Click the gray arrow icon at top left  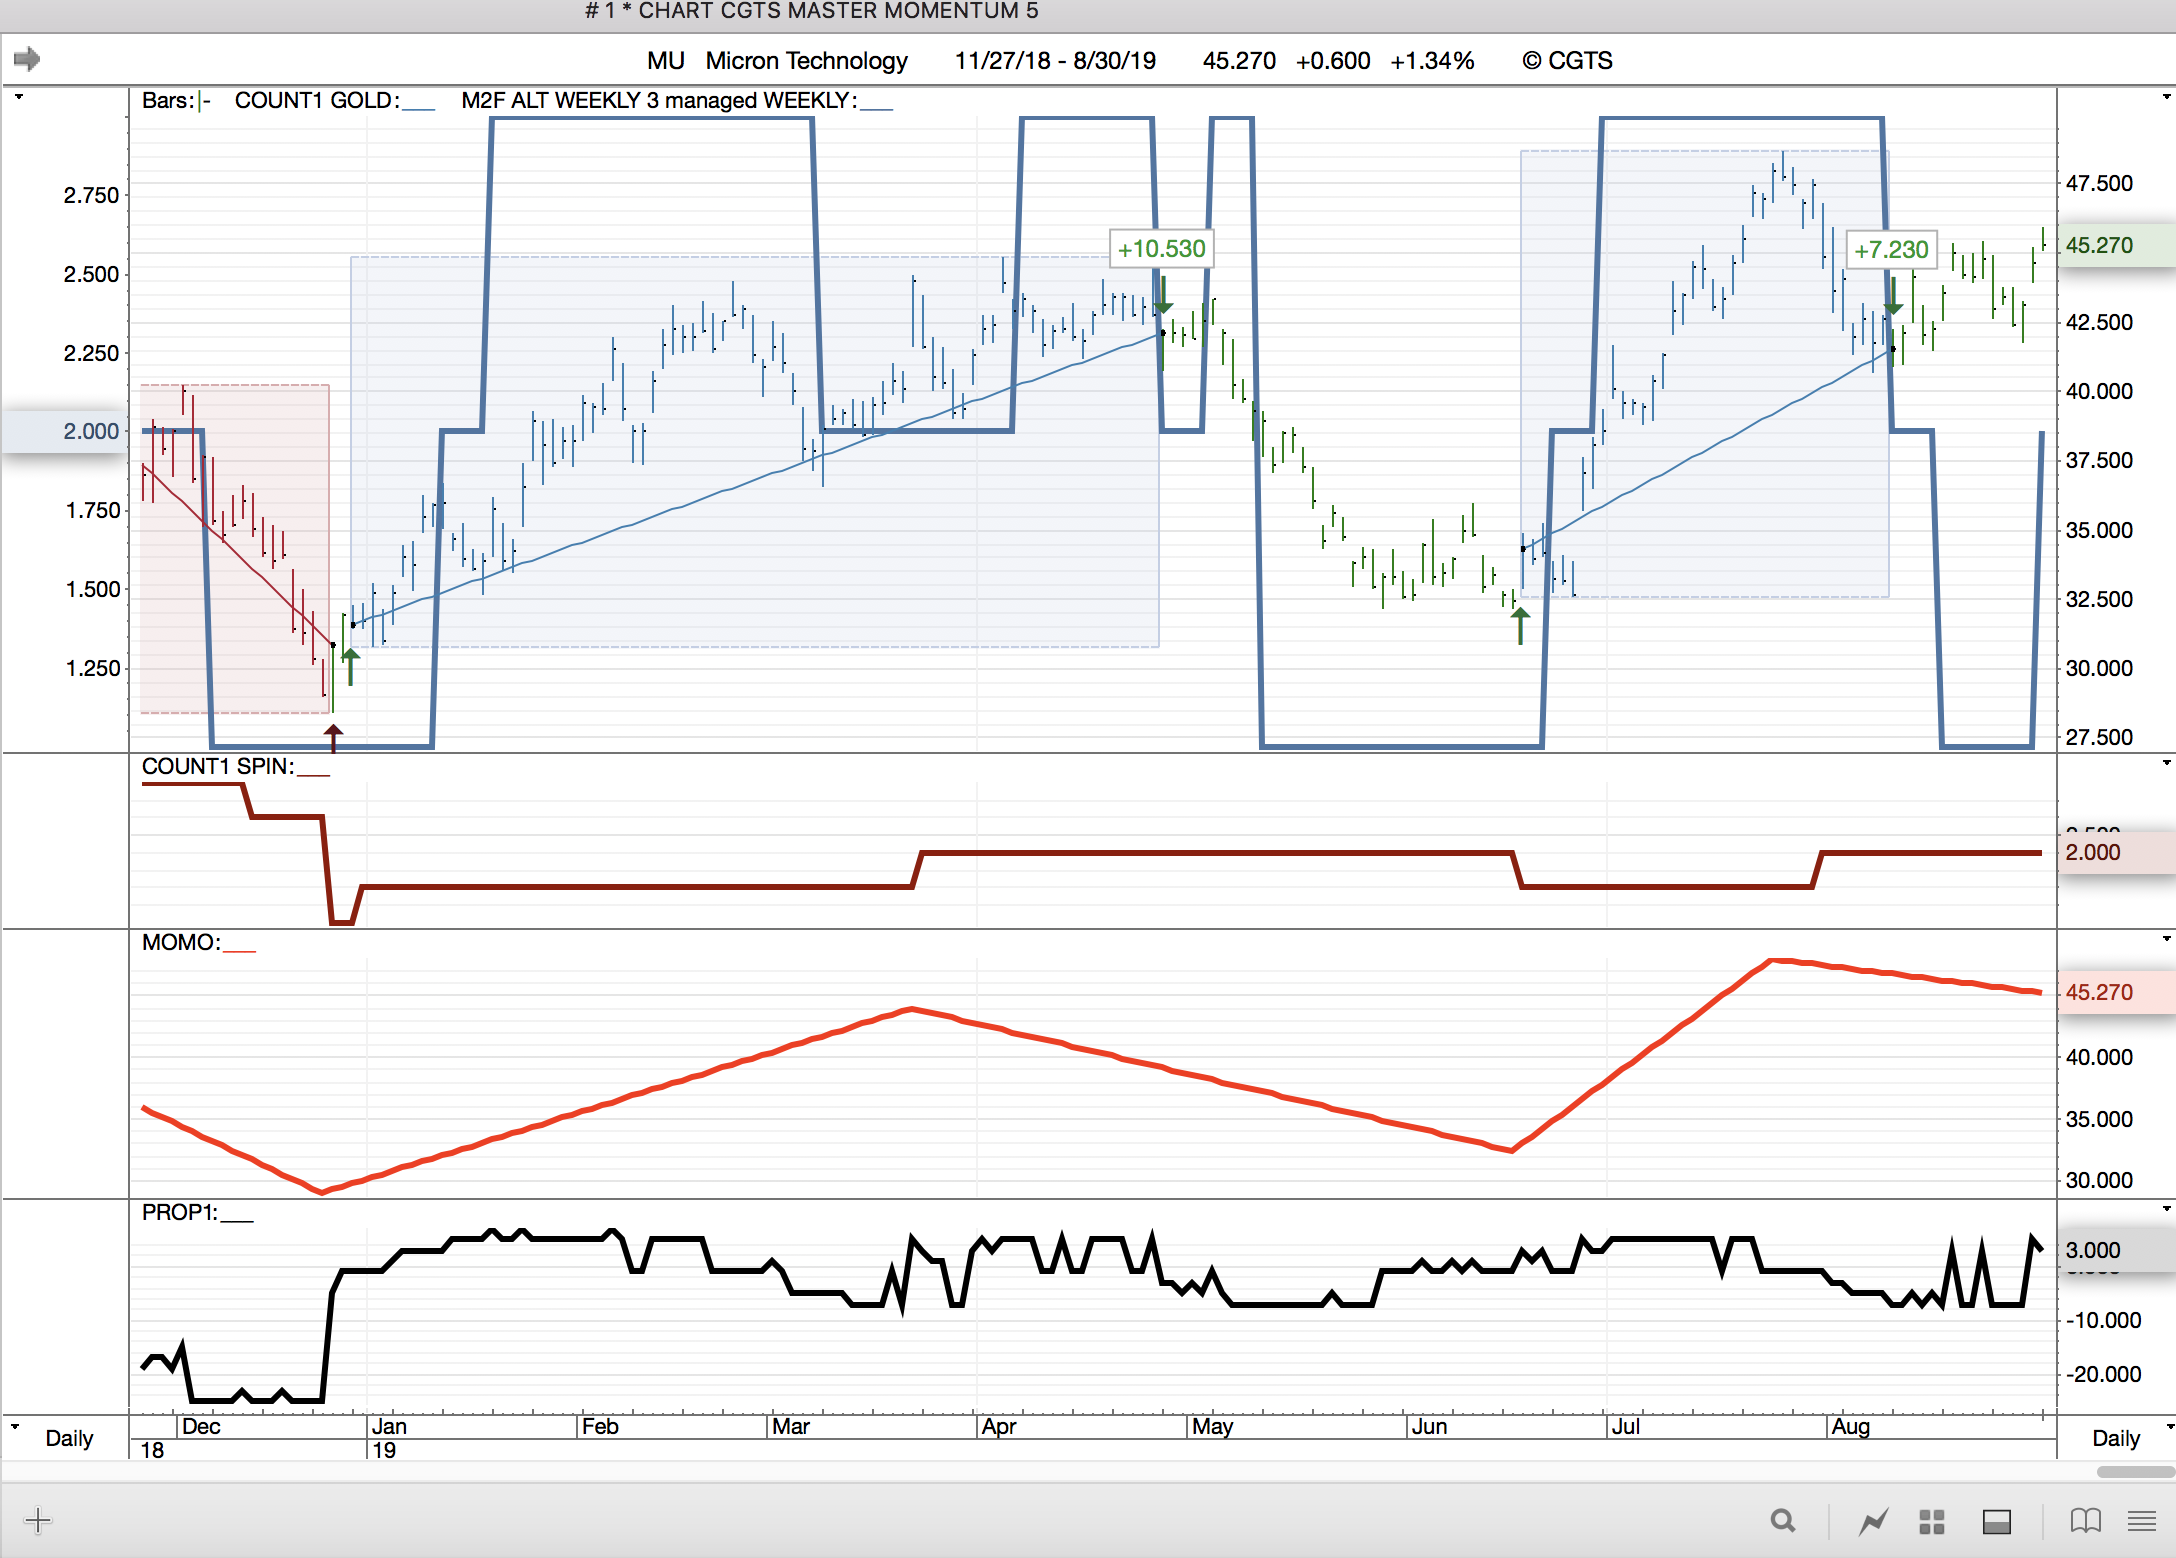pyautogui.click(x=27, y=59)
